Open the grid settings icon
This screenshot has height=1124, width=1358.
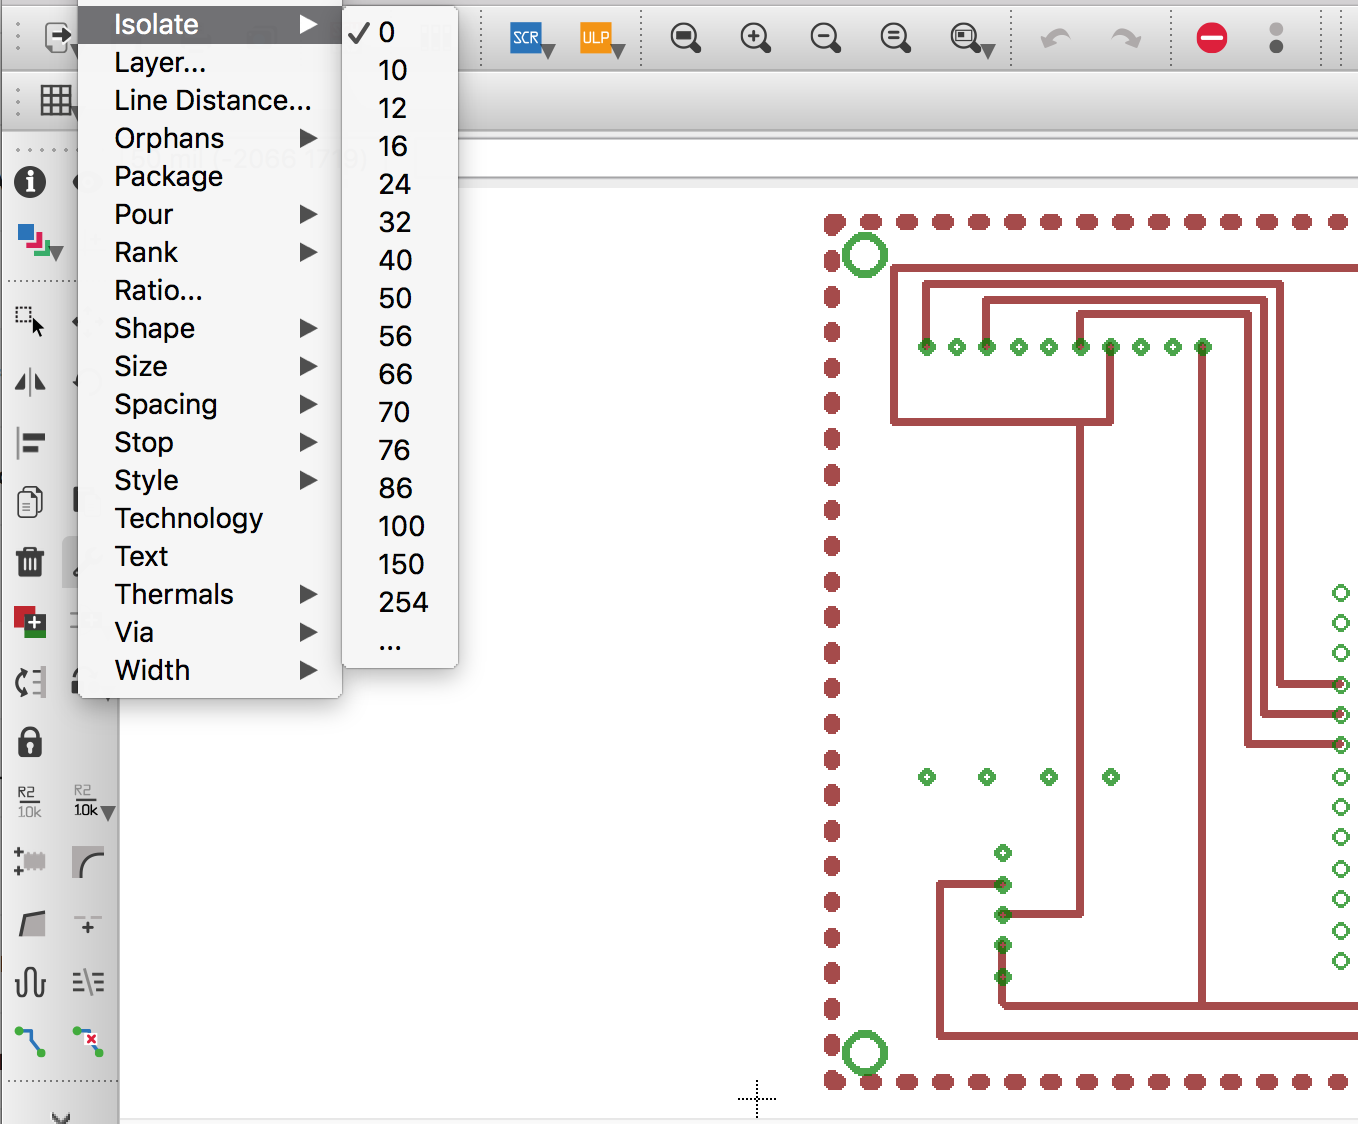click(x=55, y=100)
